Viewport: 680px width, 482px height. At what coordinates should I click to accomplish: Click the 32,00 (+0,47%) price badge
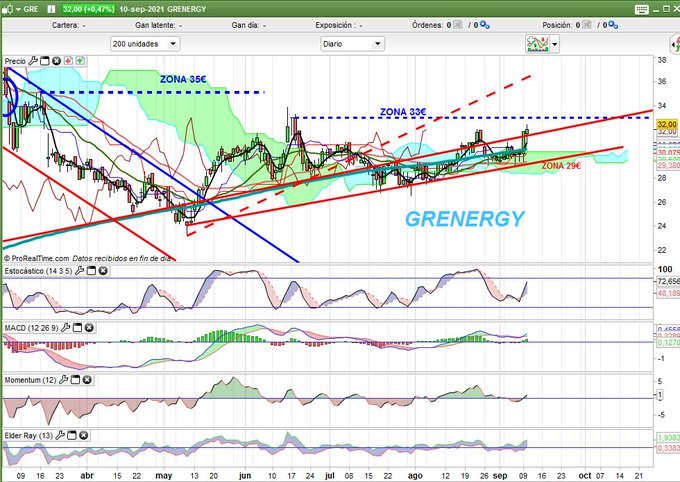[88, 9]
